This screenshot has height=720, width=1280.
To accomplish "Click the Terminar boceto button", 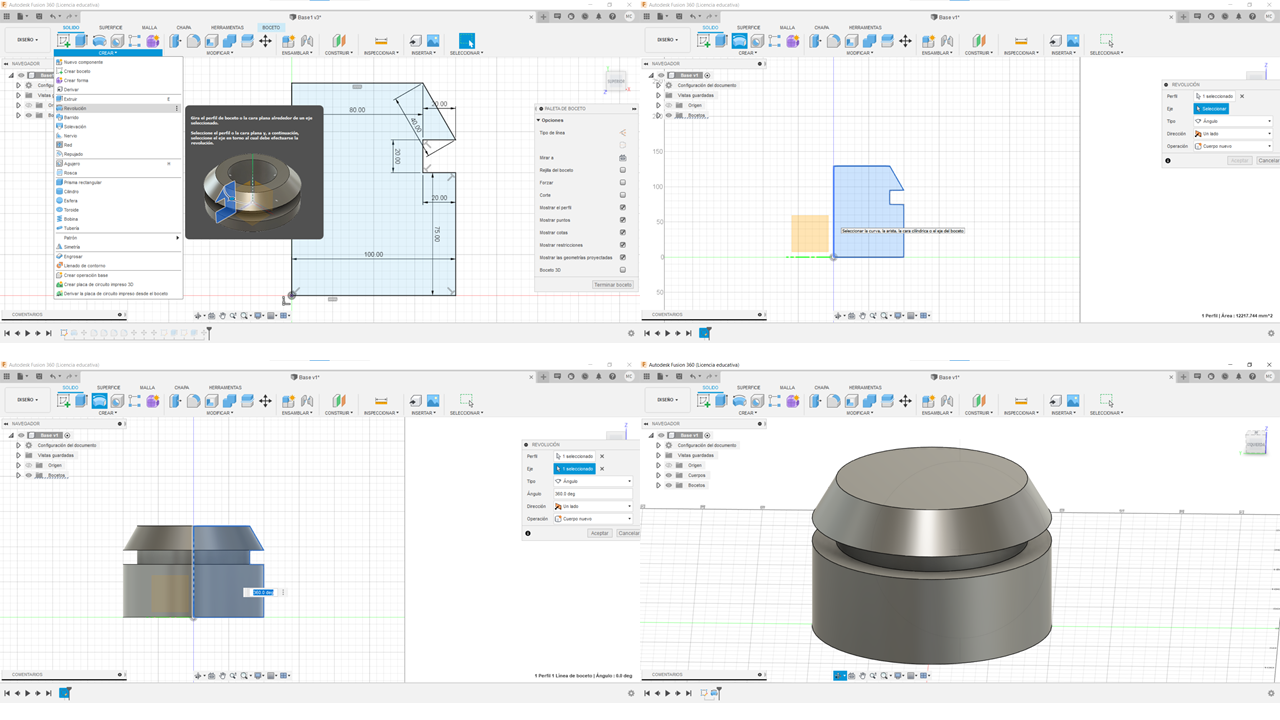I will tap(613, 285).
